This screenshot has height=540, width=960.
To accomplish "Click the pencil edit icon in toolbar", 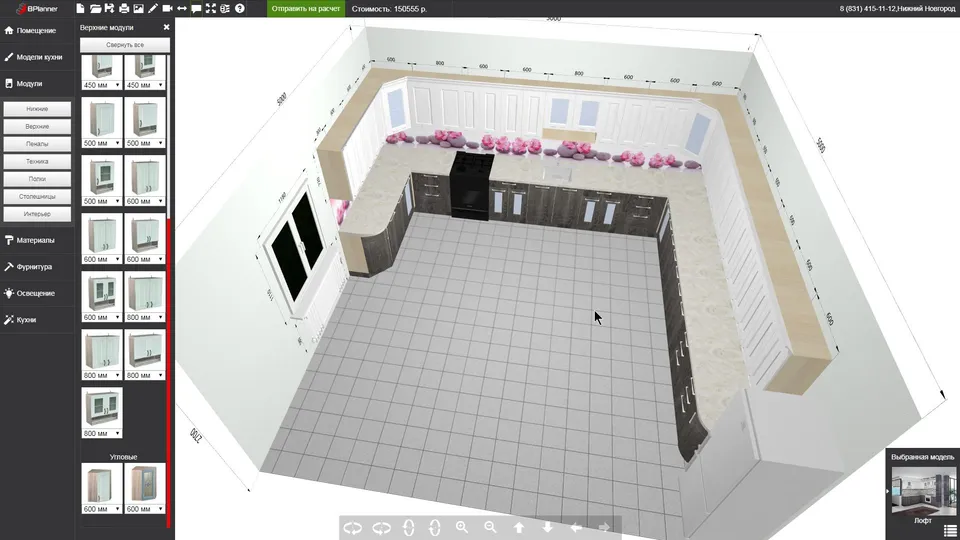I will 153,9.
